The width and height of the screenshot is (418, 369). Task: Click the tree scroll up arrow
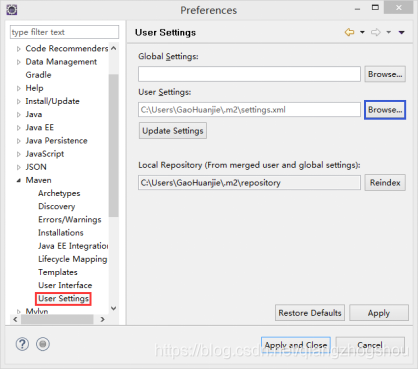pyautogui.click(x=114, y=48)
